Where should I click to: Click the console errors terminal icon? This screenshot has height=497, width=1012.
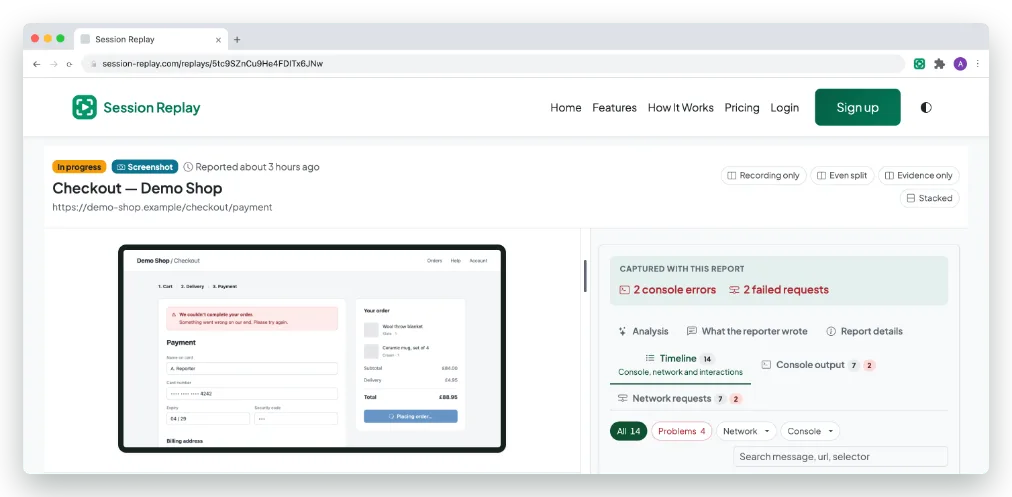point(624,290)
